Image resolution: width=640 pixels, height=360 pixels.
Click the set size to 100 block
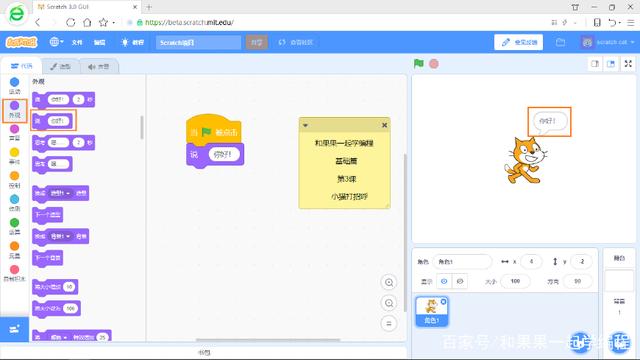(56, 308)
